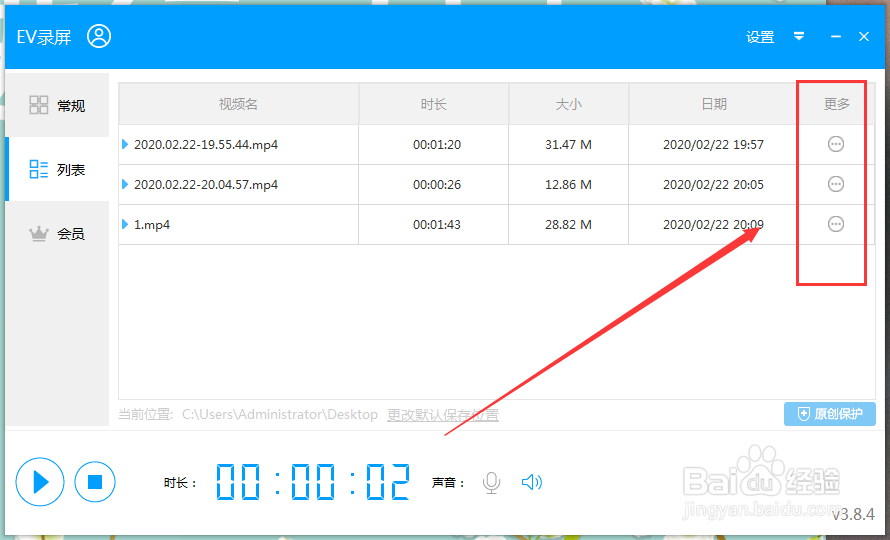Stop recording with the square button

95,482
